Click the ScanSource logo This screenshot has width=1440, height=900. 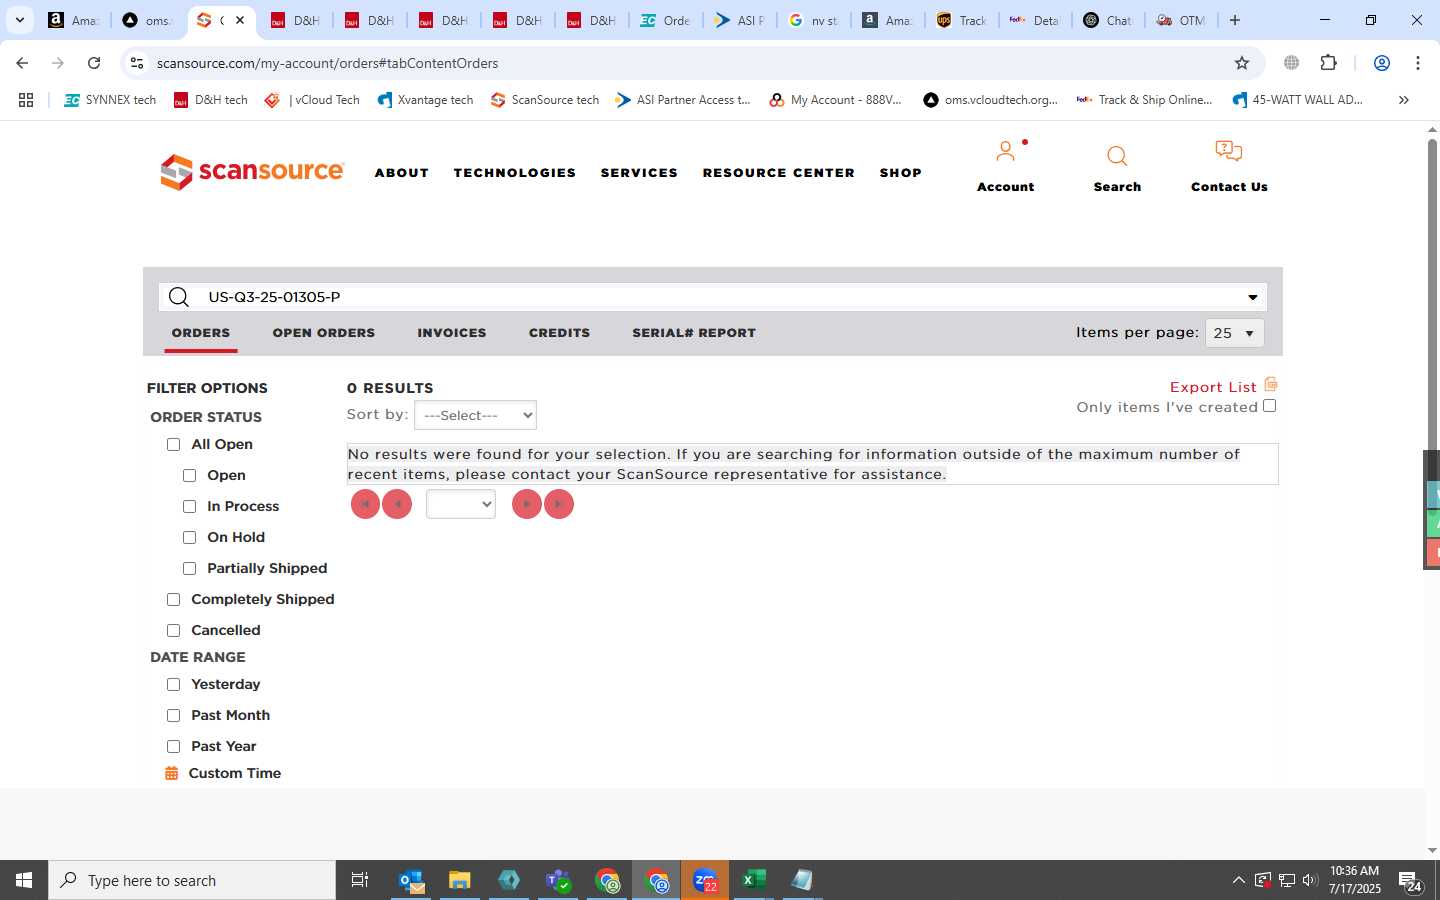point(252,172)
